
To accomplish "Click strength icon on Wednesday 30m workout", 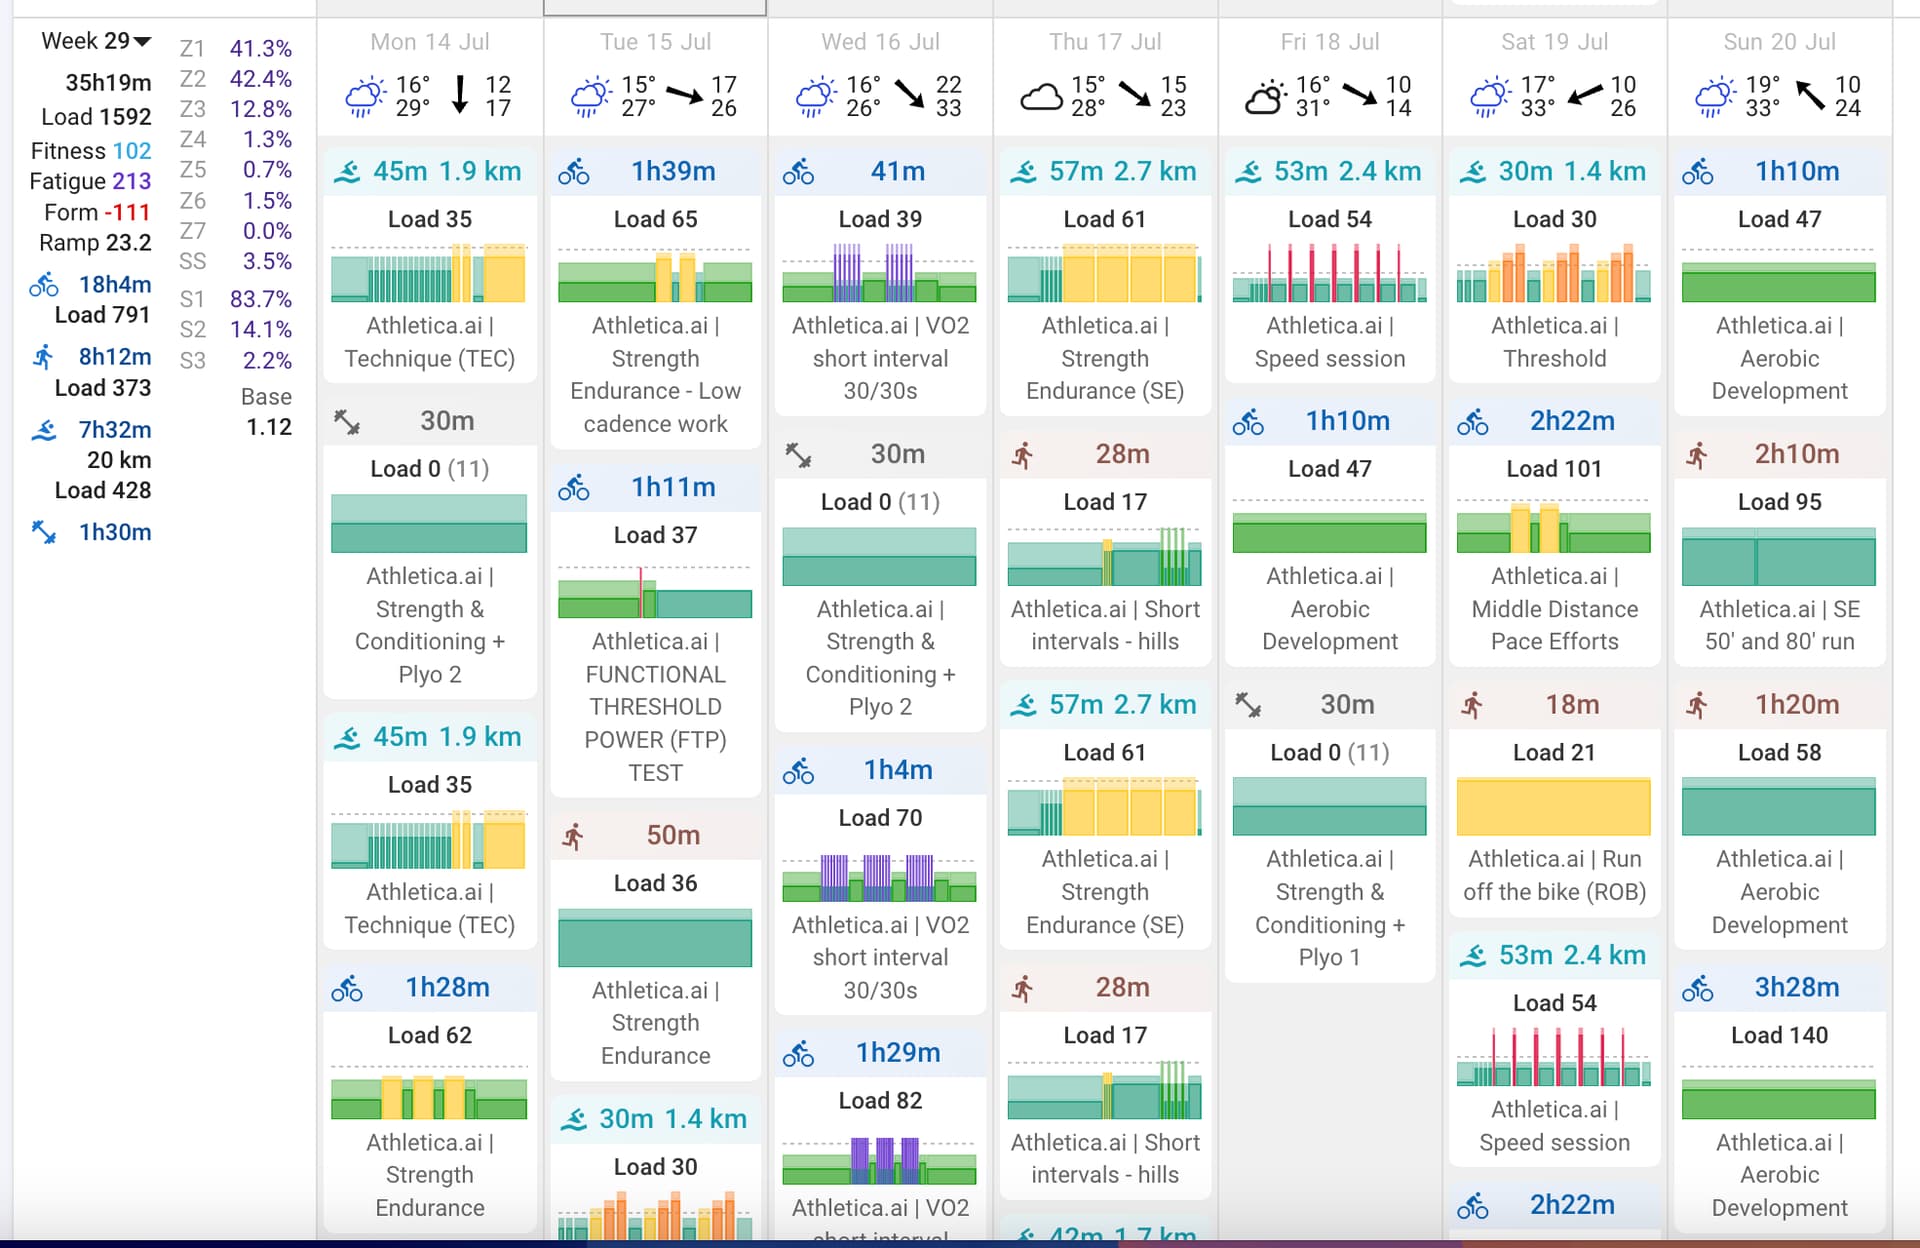I will 798,455.
